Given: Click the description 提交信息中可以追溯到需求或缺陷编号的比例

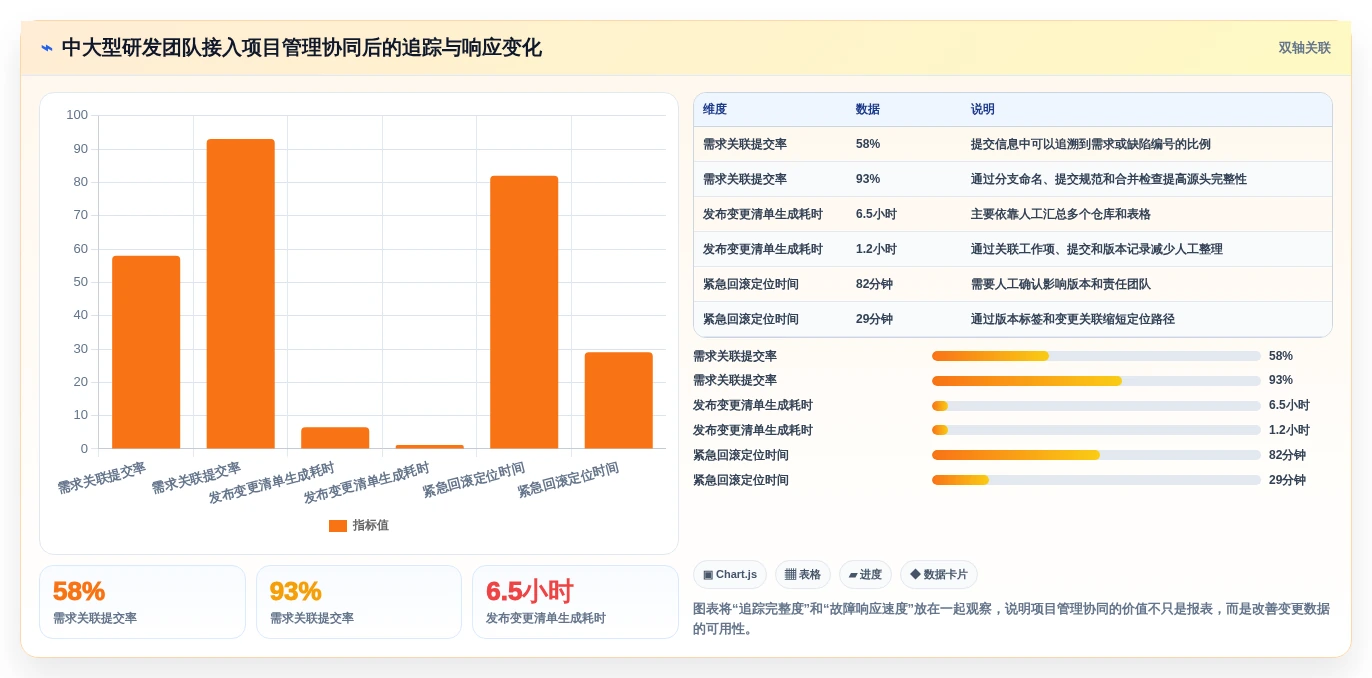Looking at the screenshot, I should coord(1091,144).
